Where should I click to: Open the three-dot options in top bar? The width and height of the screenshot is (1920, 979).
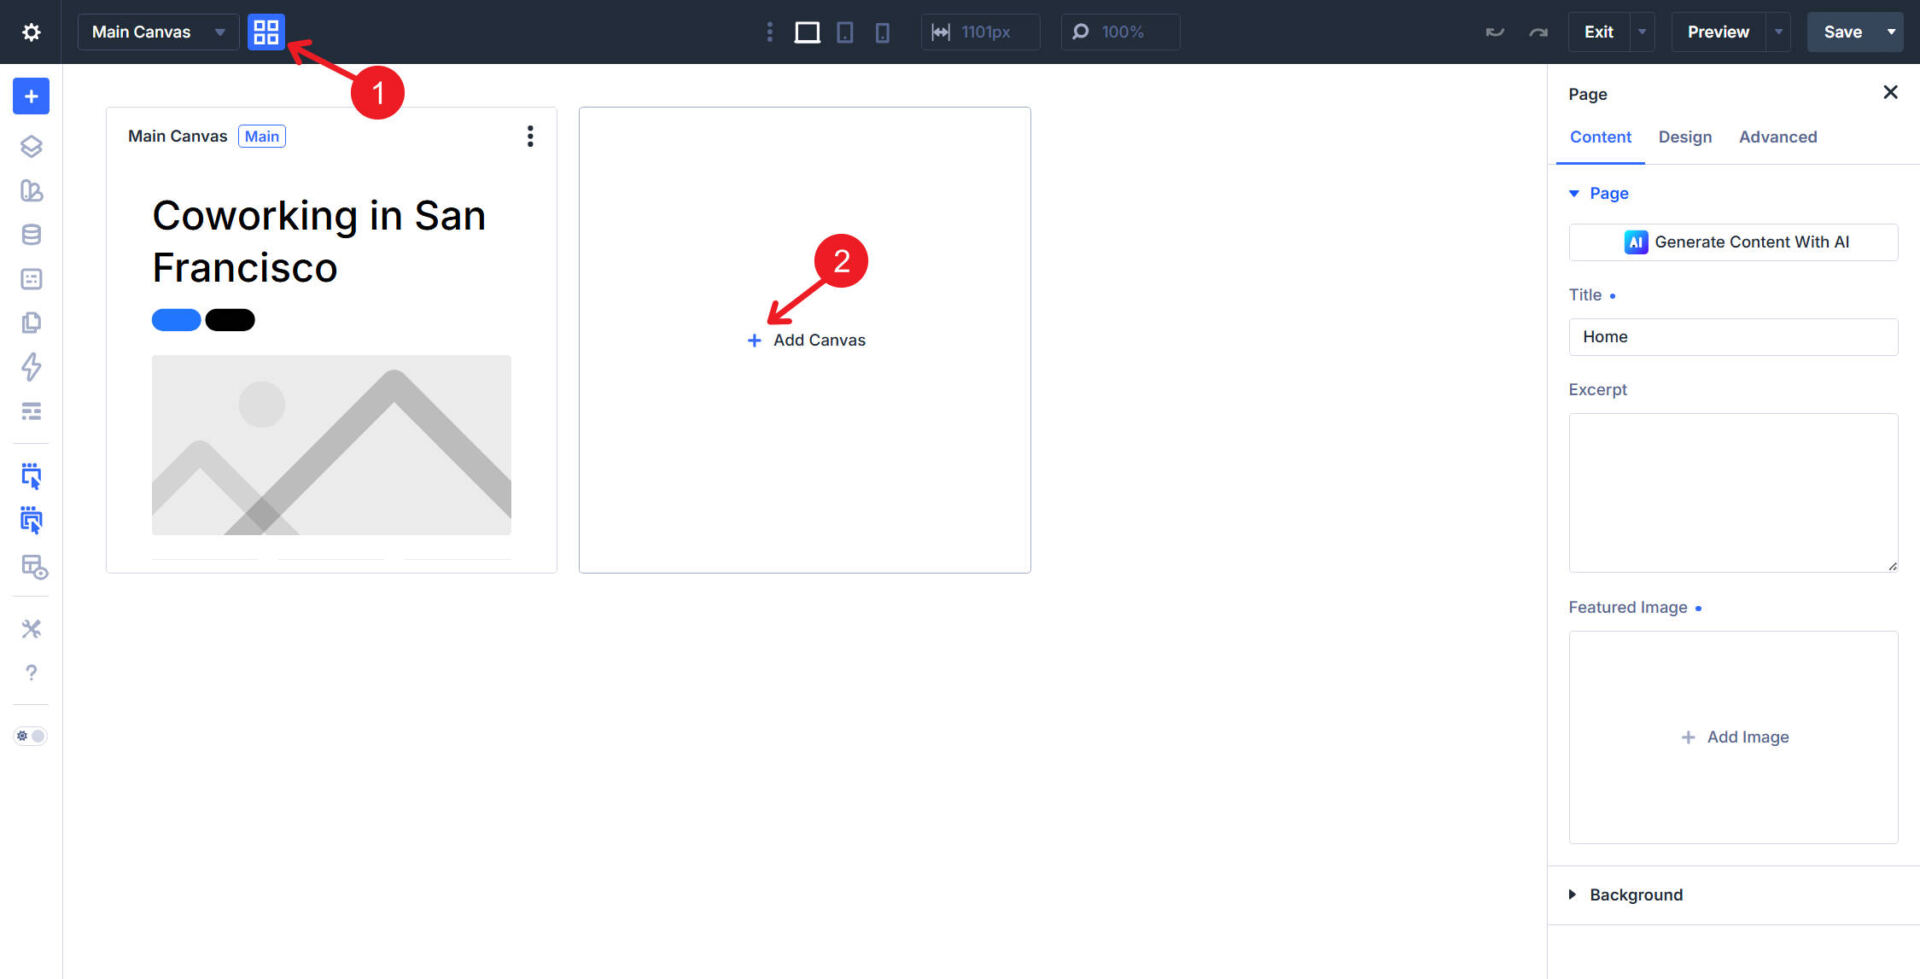[769, 32]
